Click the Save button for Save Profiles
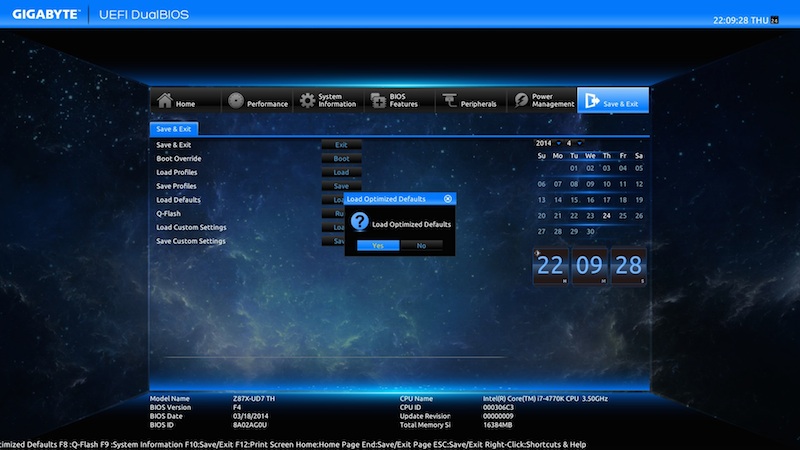This screenshot has height=450, width=800. [x=341, y=186]
